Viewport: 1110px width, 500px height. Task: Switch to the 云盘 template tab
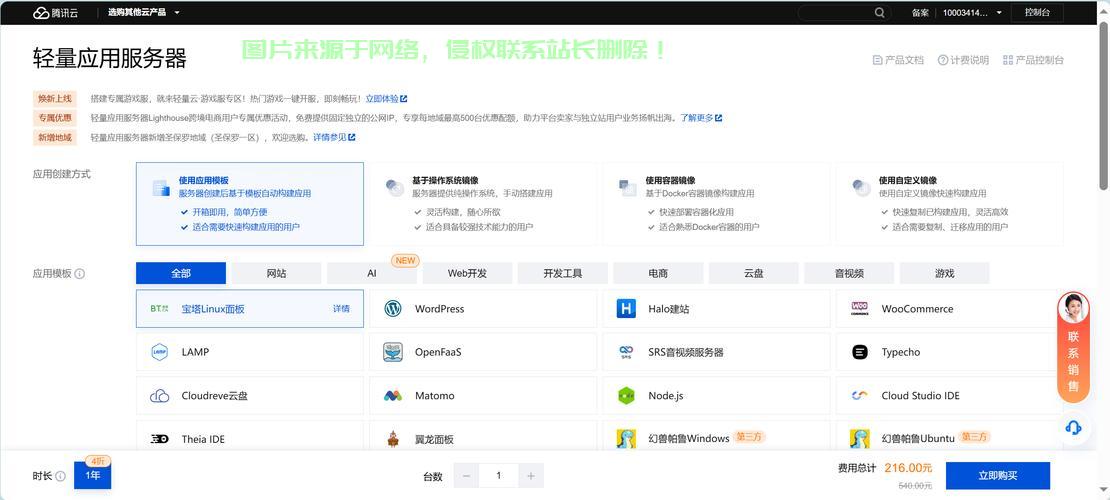753,273
